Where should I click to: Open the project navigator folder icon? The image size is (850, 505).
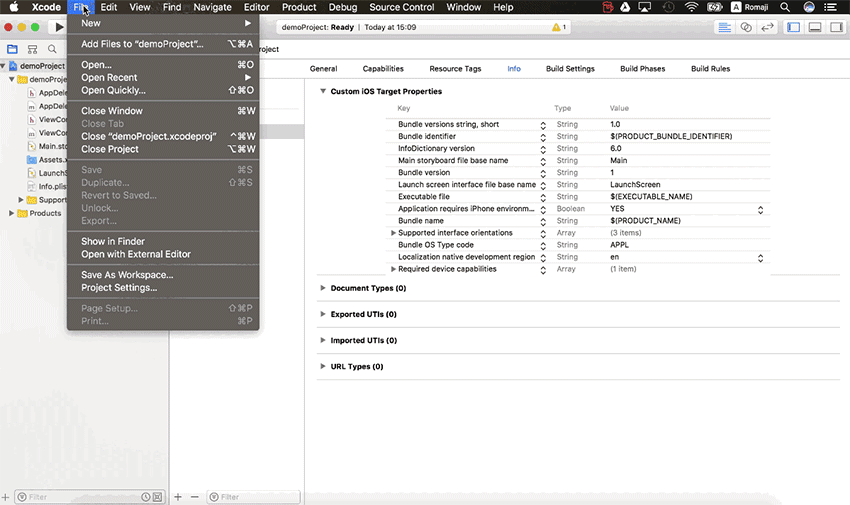tap(12, 49)
